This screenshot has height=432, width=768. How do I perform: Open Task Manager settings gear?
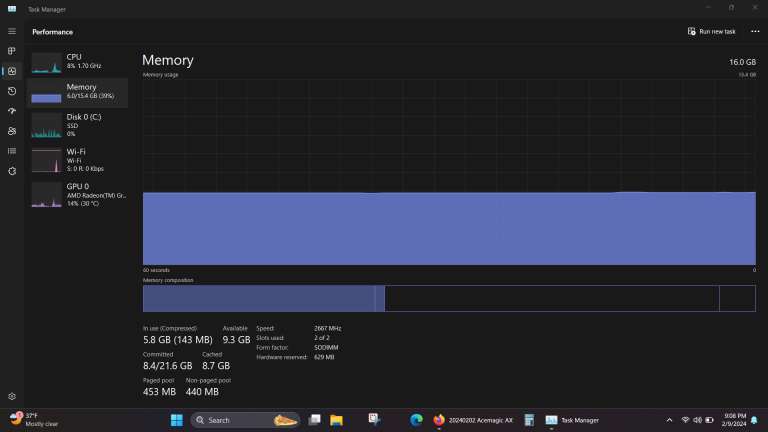(x=12, y=397)
